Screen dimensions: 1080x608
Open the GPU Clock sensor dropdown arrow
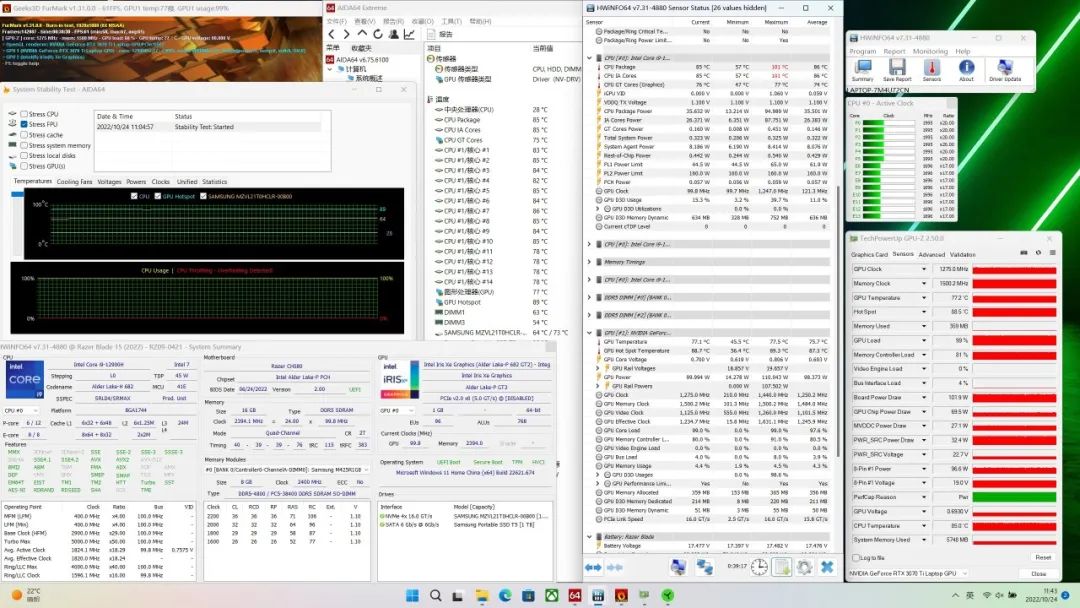[924, 269]
